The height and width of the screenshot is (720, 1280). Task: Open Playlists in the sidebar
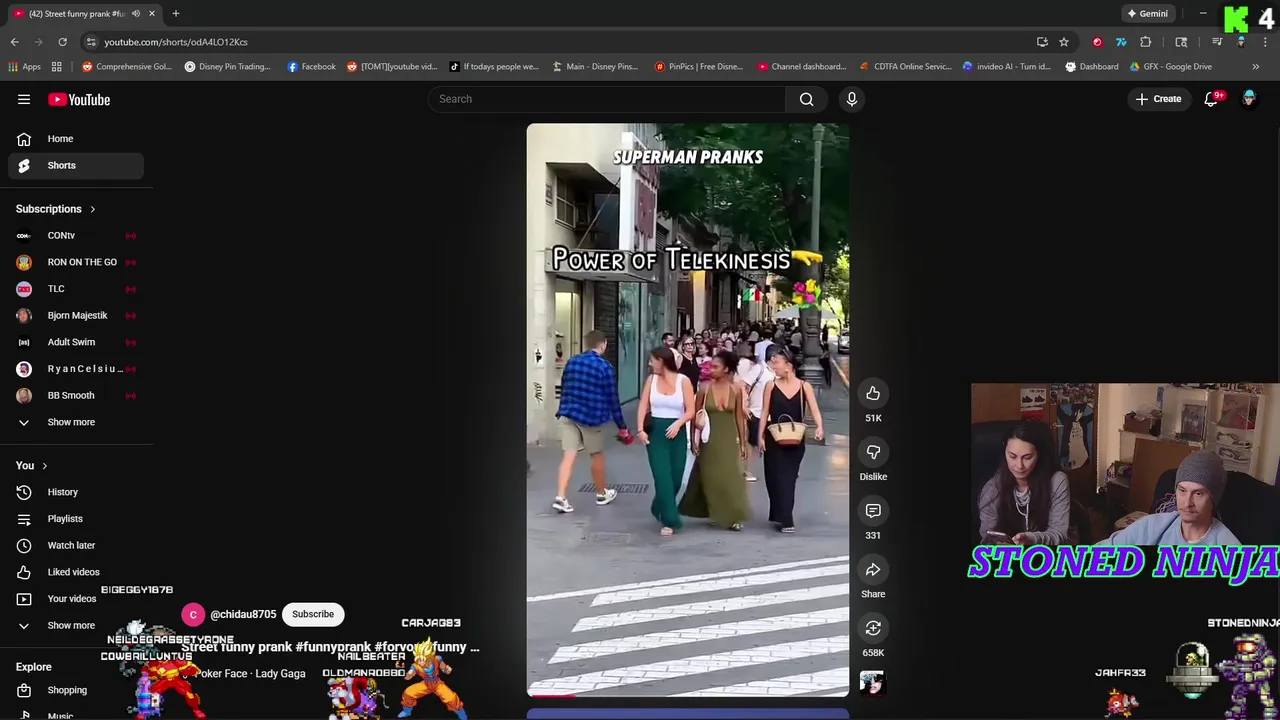[75, 519]
